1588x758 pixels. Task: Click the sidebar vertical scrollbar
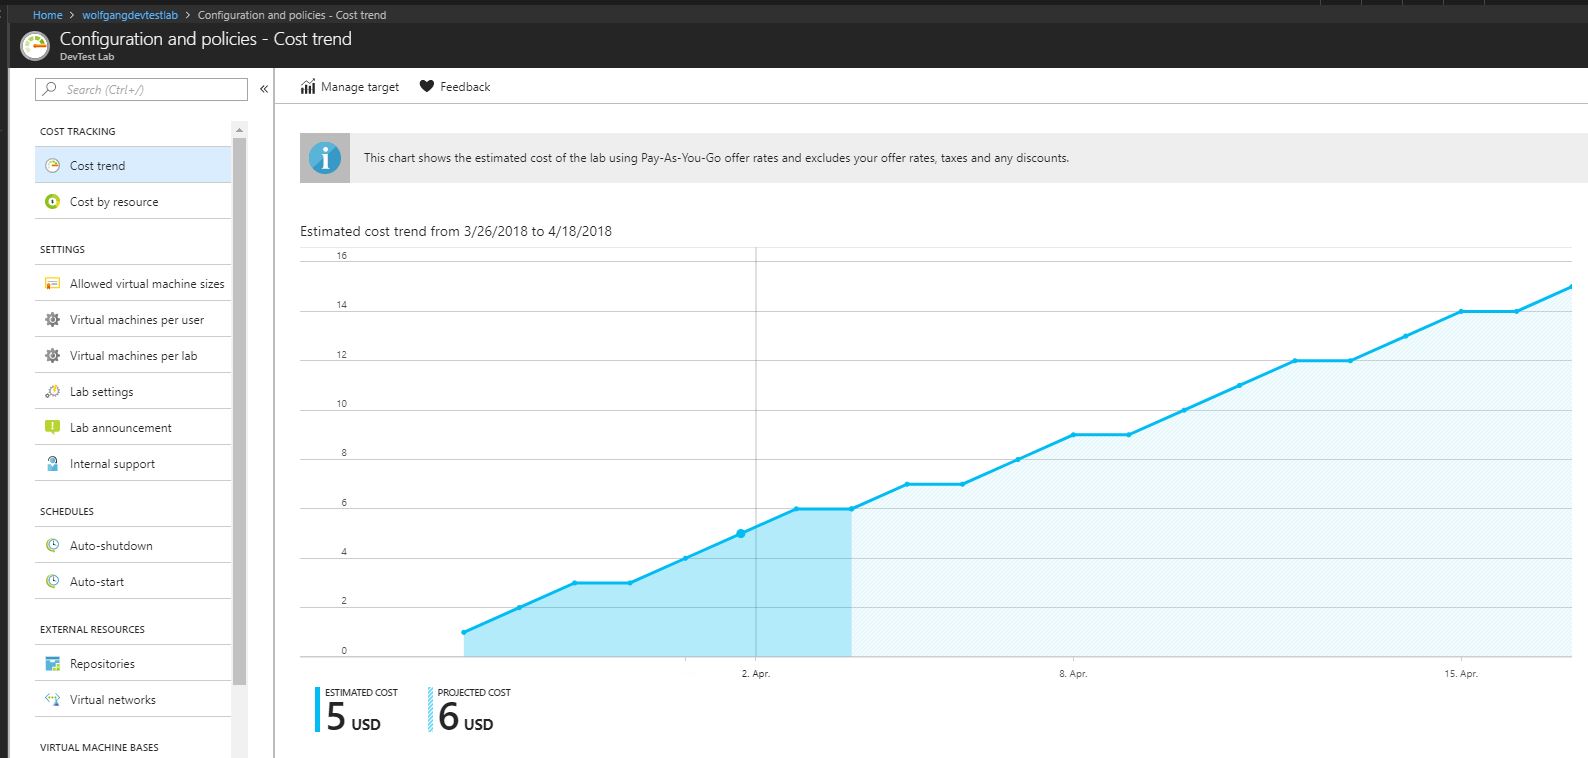tap(239, 410)
